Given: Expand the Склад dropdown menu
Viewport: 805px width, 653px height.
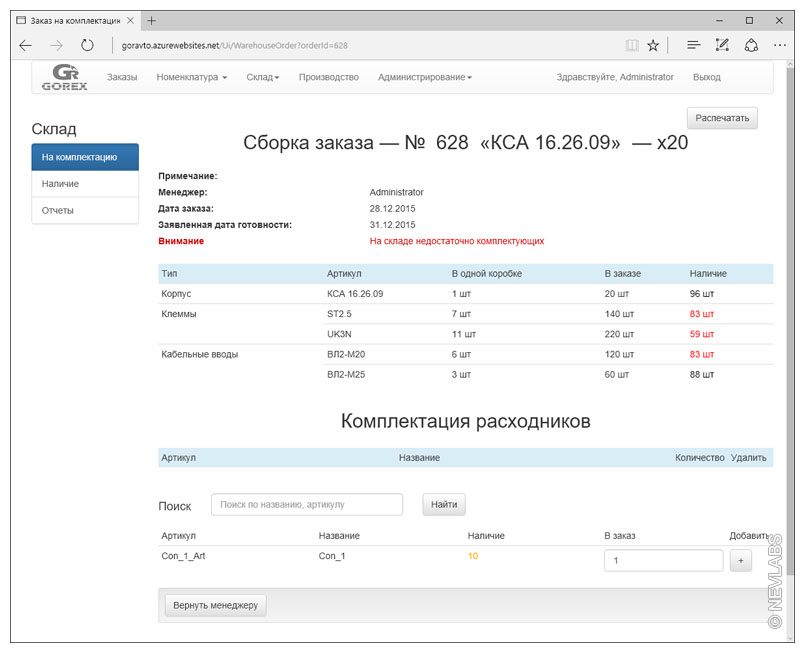Looking at the screenshot, I should tap(263, 77).
